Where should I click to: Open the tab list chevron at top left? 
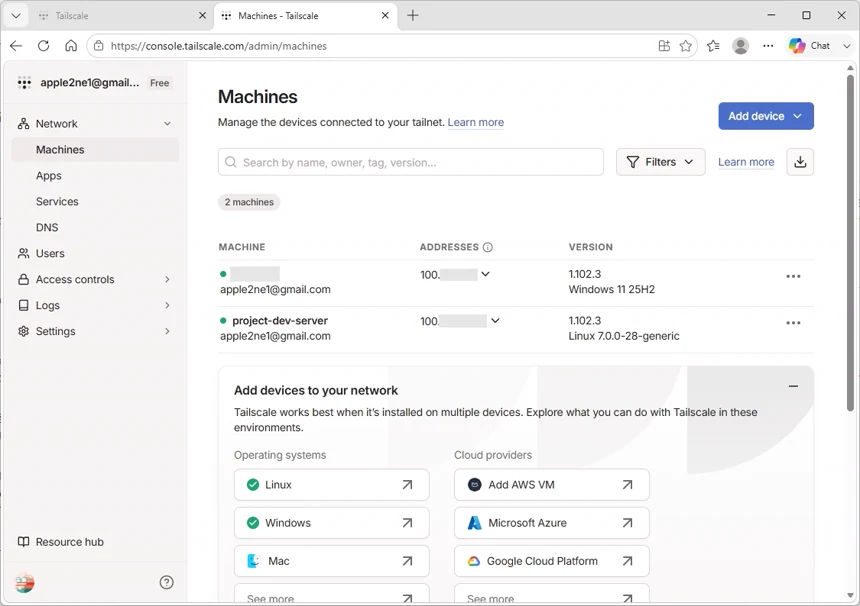pos(16,15)
